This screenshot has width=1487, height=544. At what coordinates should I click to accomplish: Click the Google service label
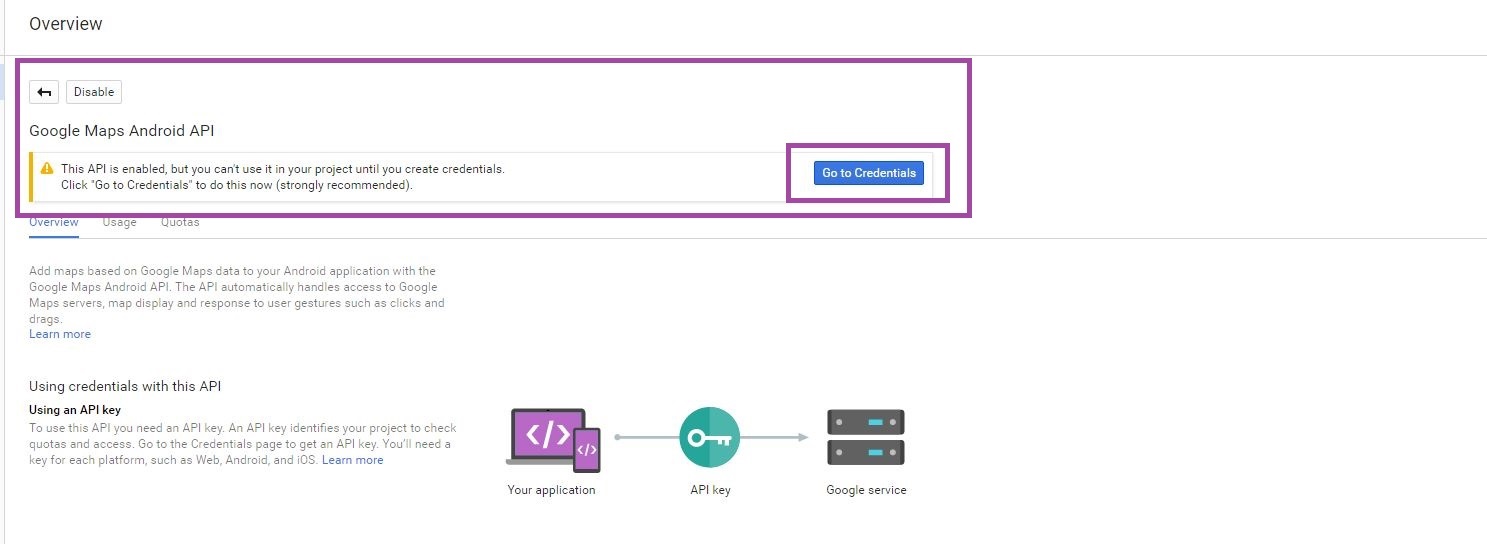point(866,490)
